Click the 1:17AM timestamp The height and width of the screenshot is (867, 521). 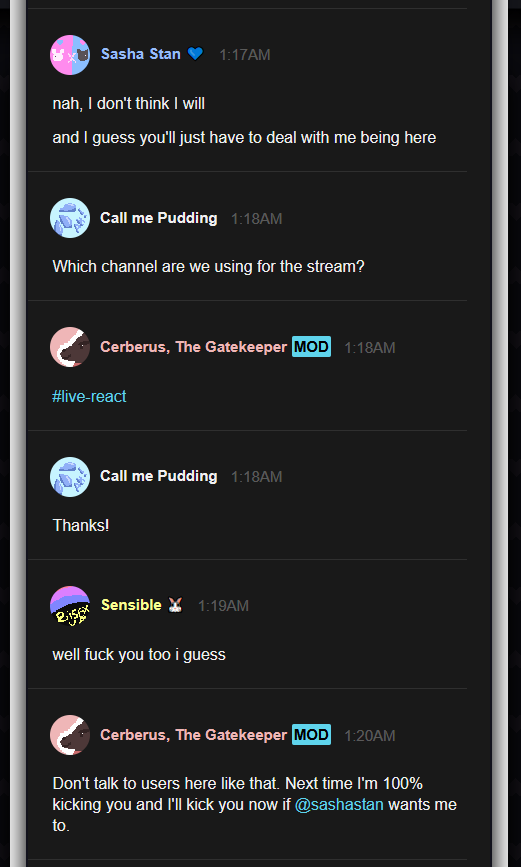[x=245, y=55]
